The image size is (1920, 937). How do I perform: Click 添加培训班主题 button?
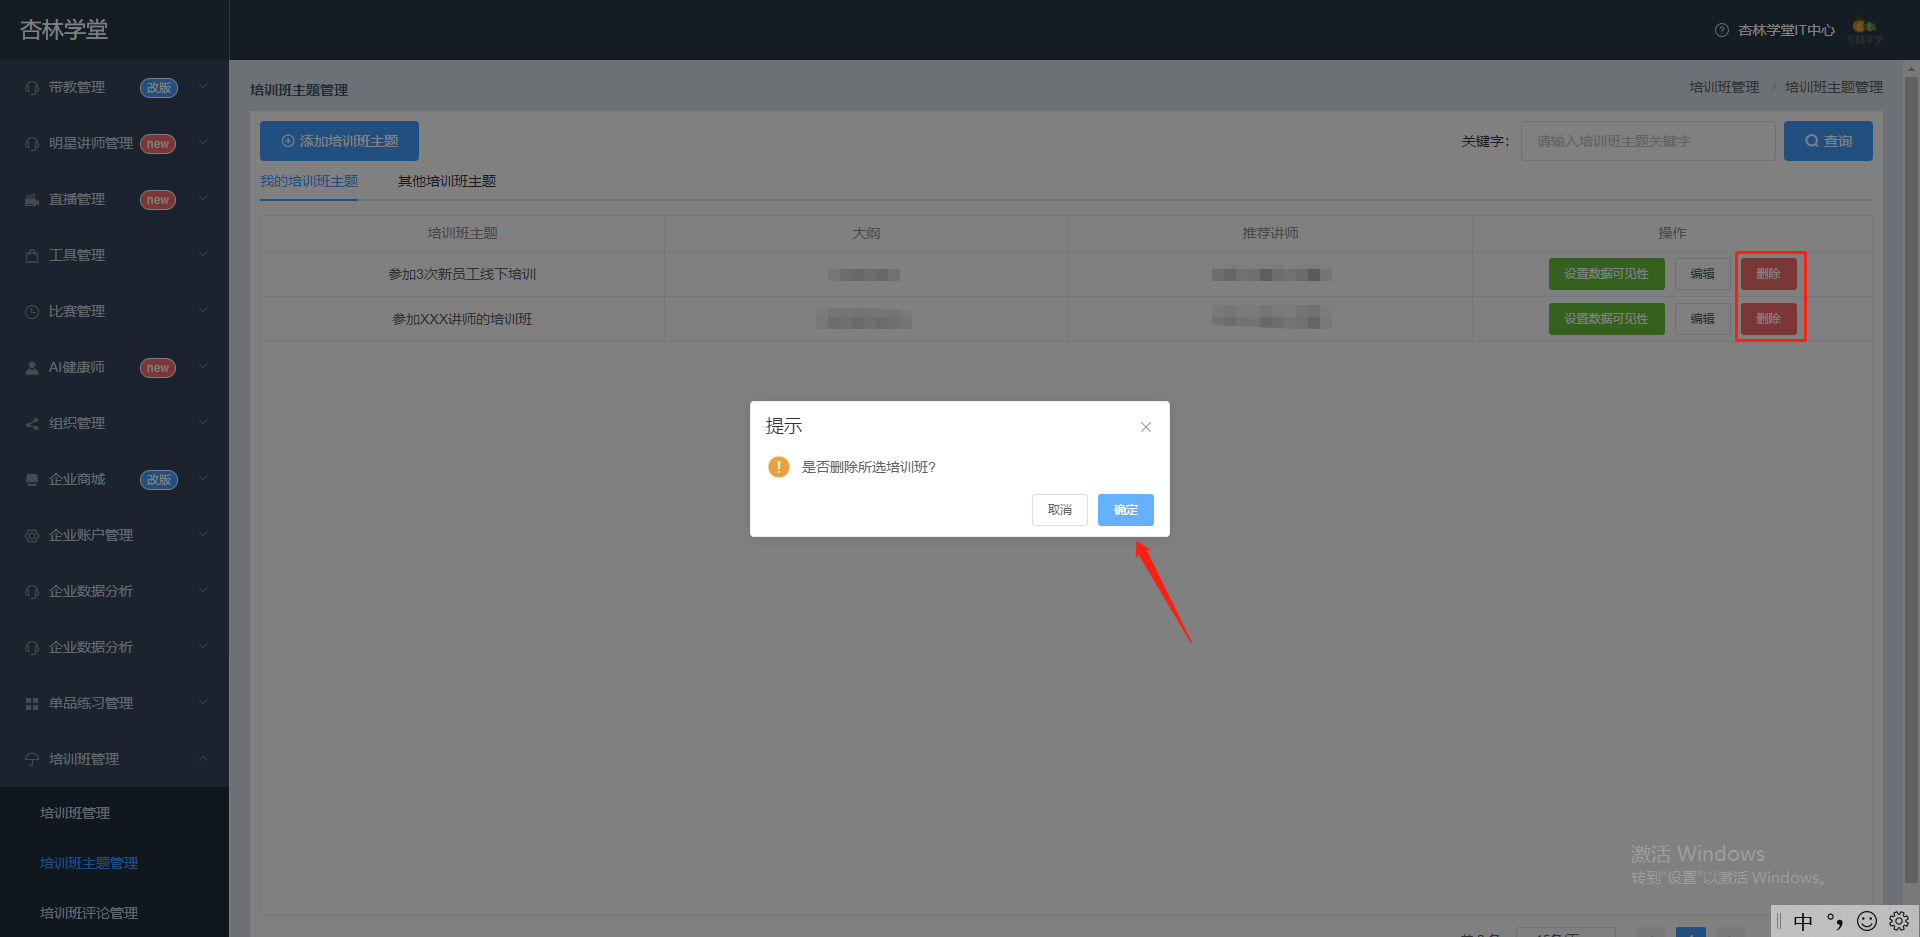click(x=339, y=141)
